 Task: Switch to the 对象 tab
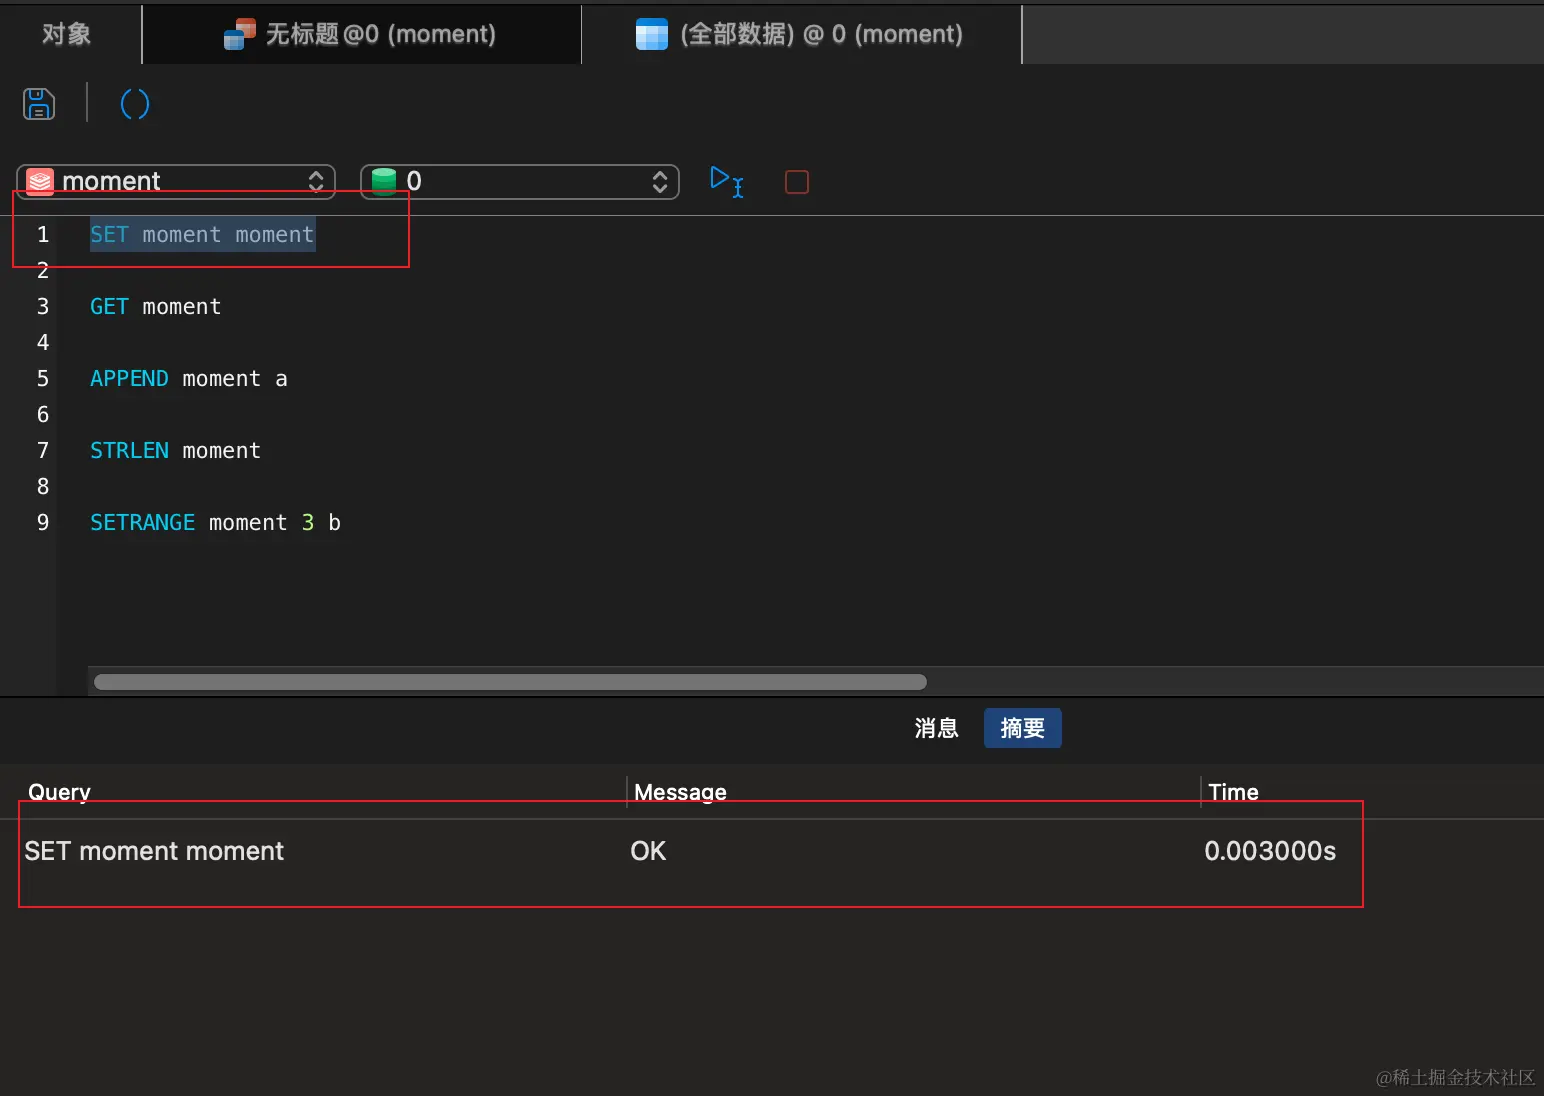click(x=67, y=34)
